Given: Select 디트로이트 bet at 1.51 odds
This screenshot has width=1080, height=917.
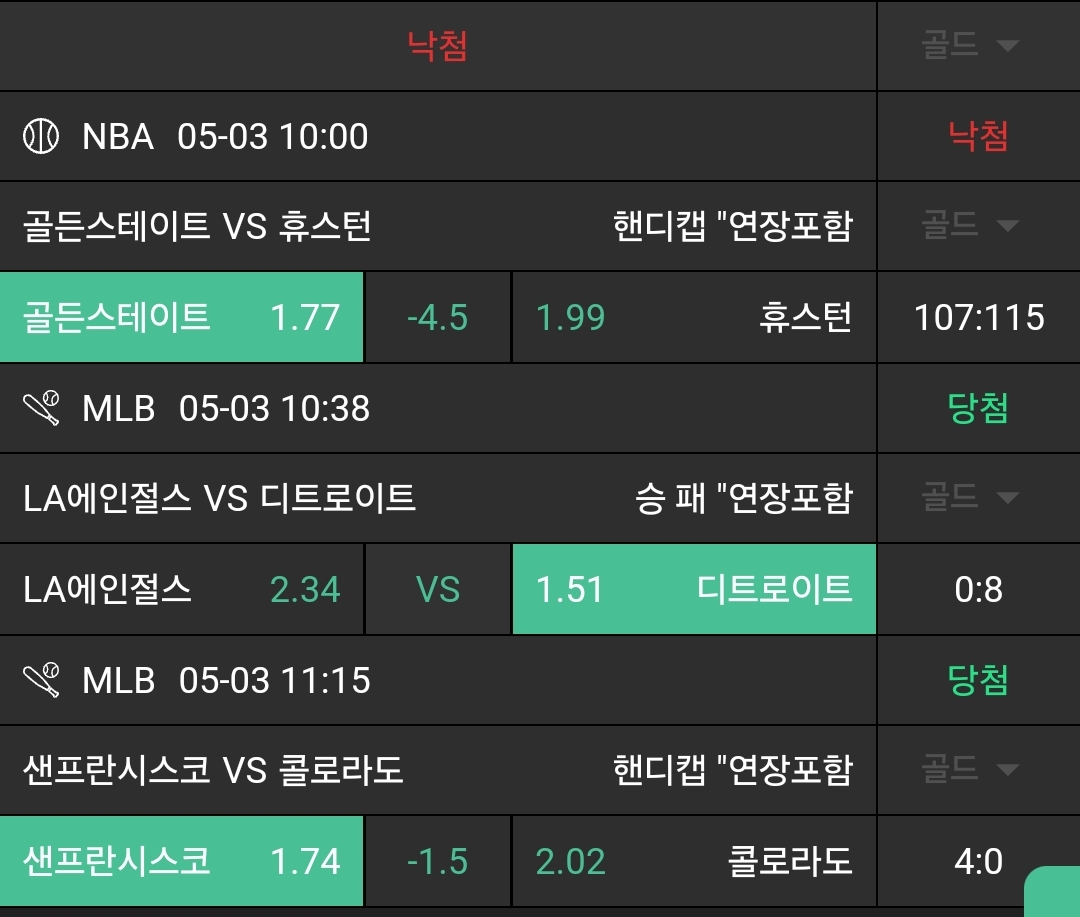Looking at the screenshot, I should tap(693, 589).
